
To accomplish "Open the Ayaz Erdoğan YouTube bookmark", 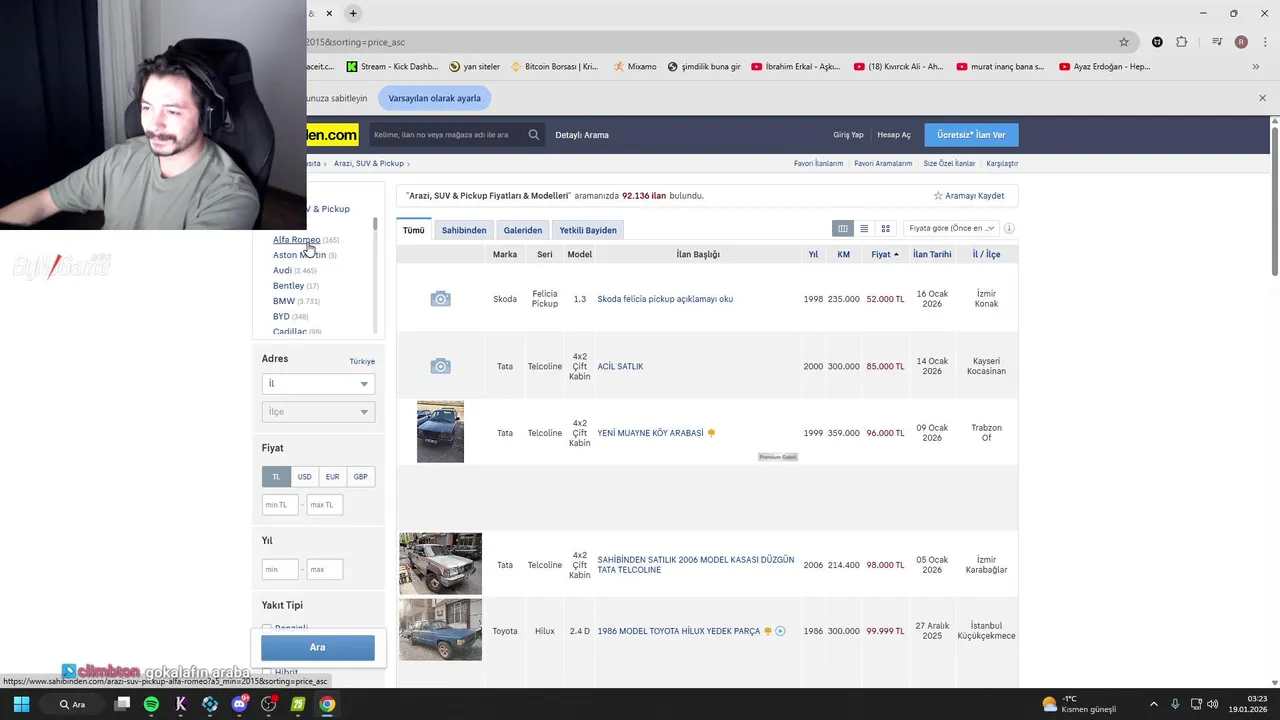I will (x=1104, y=67).
